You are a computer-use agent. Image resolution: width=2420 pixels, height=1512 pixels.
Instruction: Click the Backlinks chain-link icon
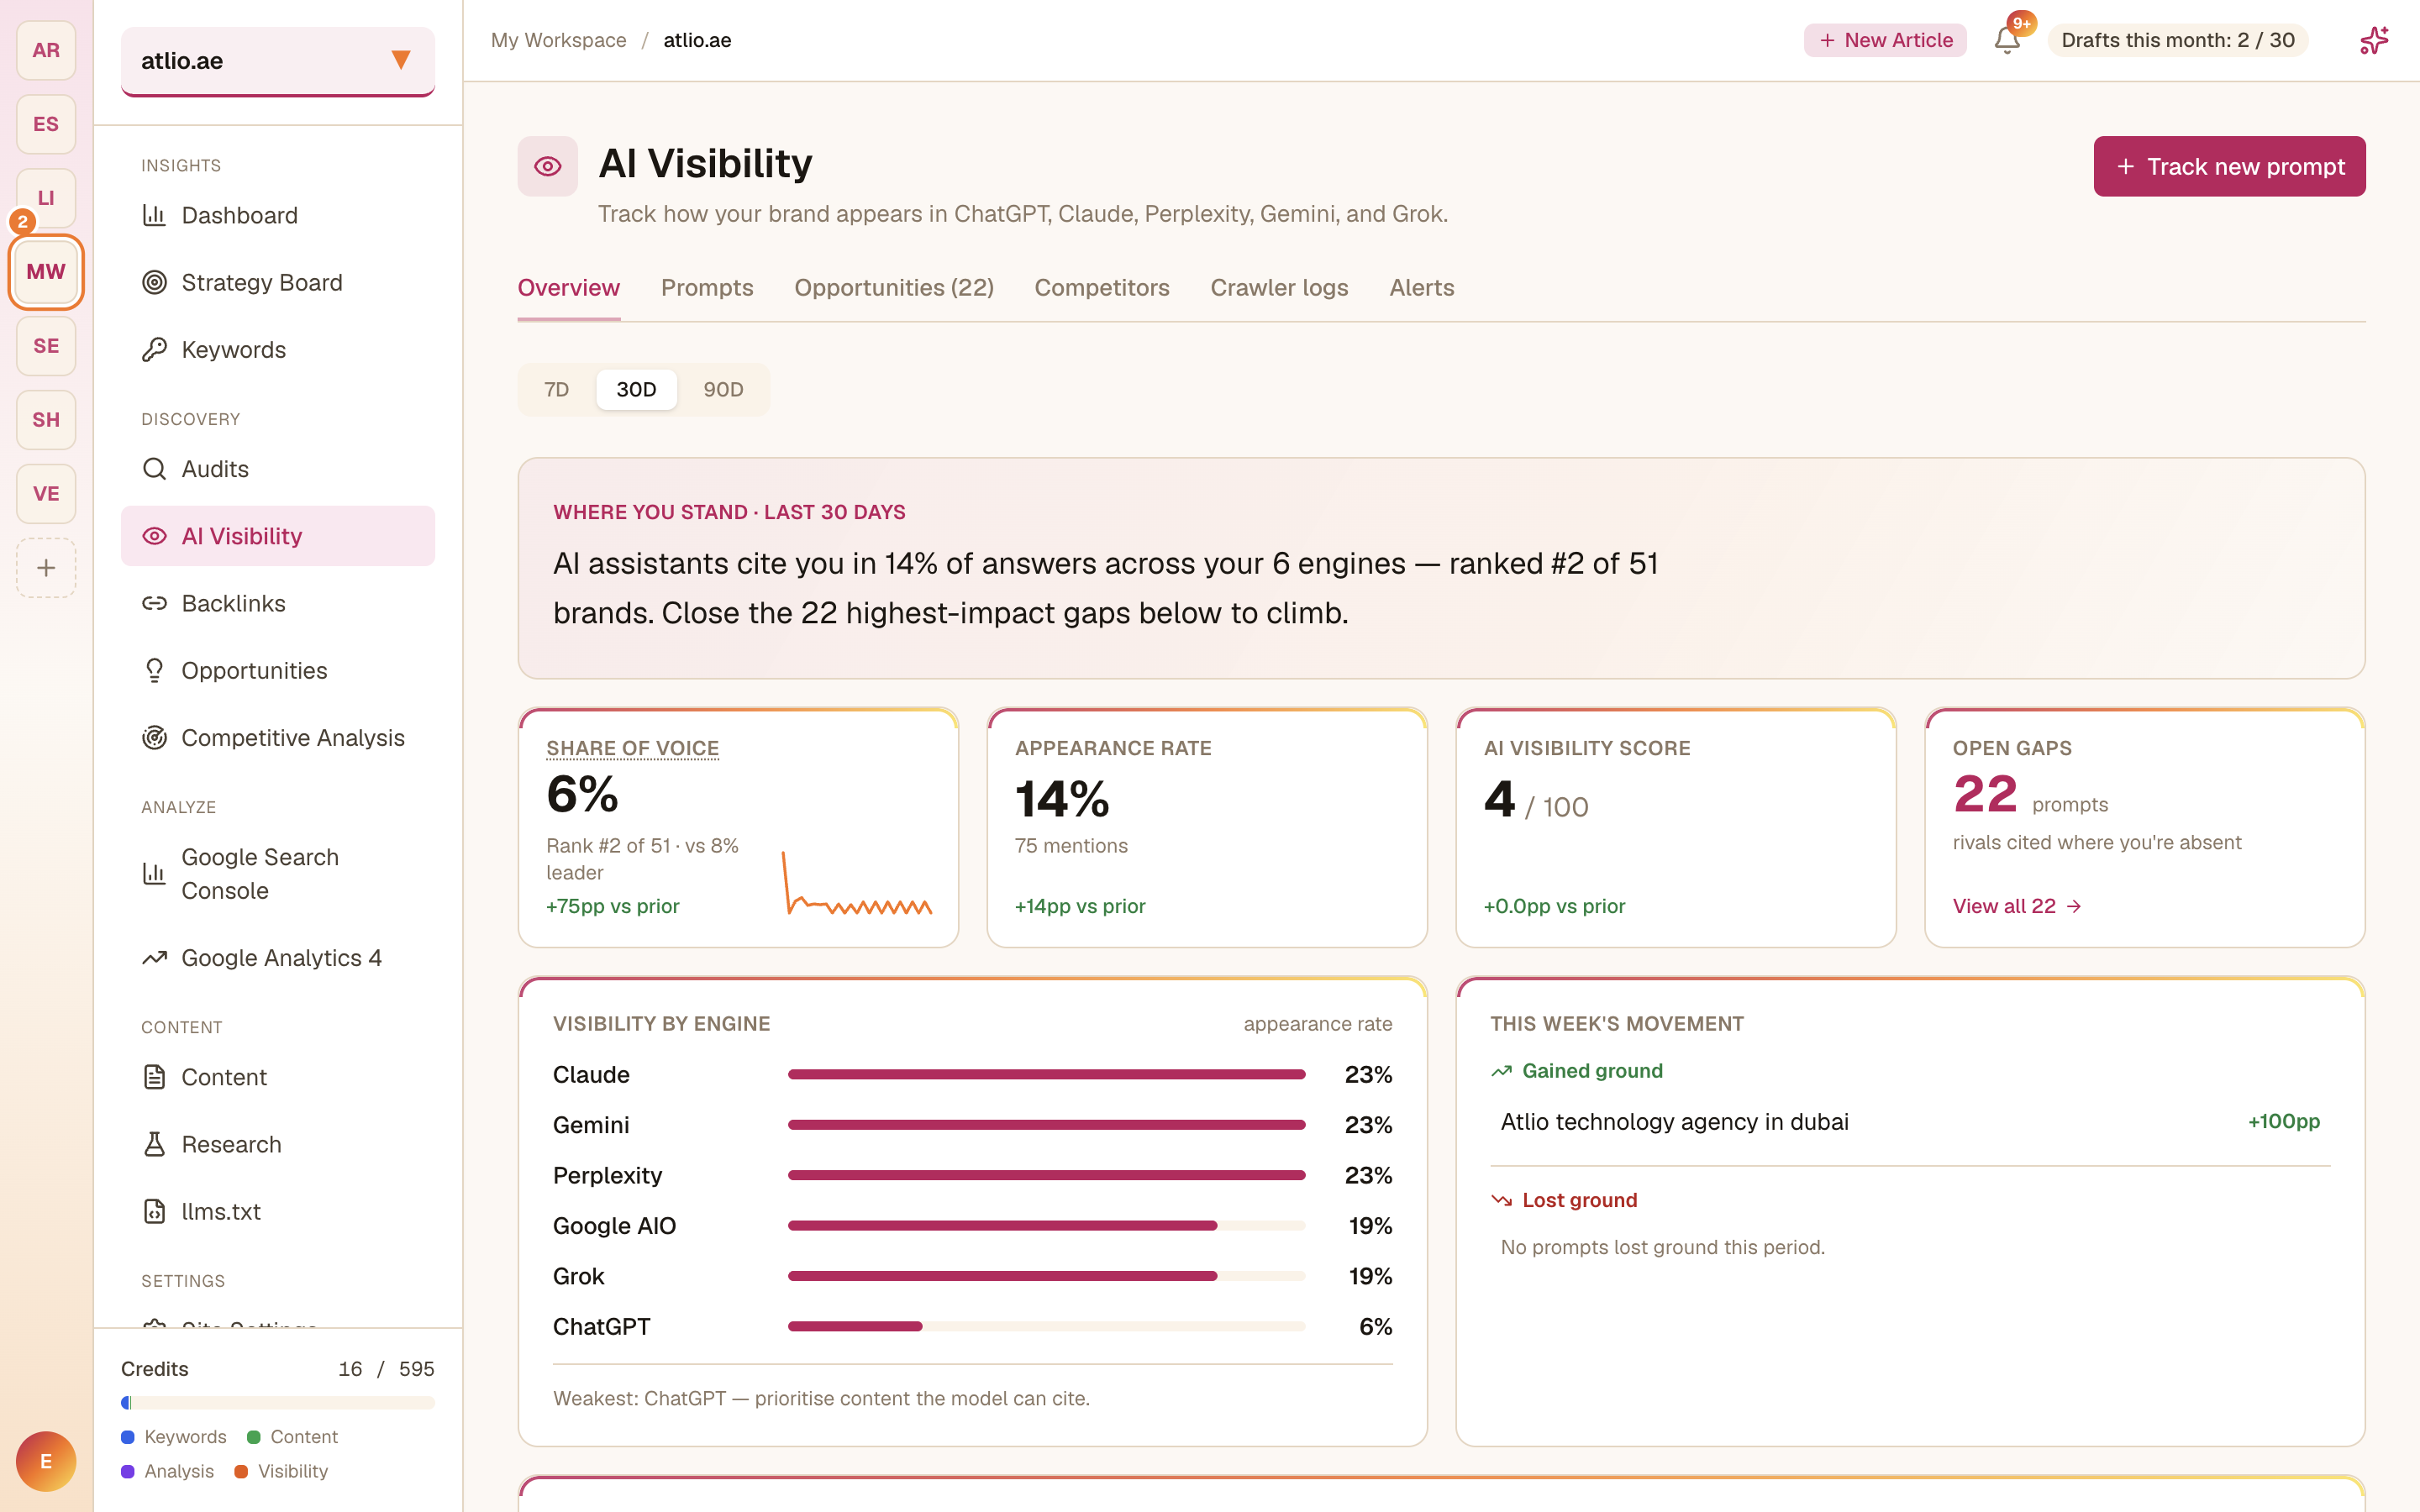point(154,603)
